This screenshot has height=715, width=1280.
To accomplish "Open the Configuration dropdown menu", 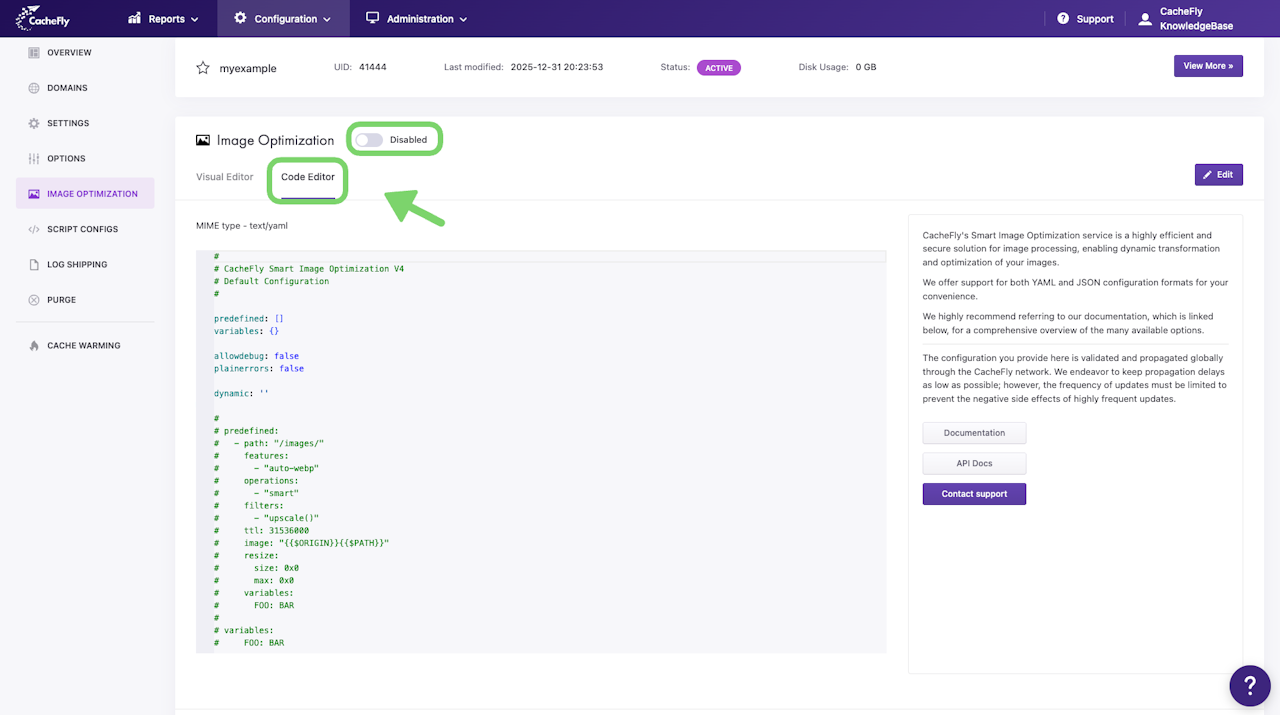I will 283,19.
